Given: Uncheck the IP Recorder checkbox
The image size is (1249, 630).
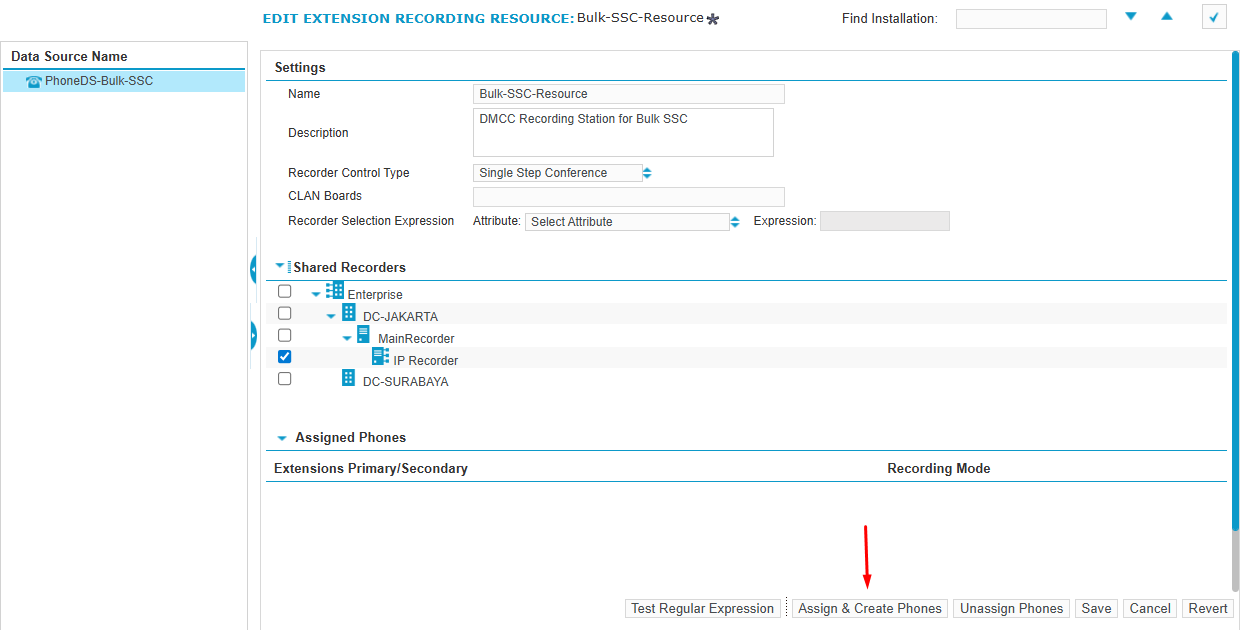Looking at the screenshot, I should pyautogui.click(x=285, y=357).
